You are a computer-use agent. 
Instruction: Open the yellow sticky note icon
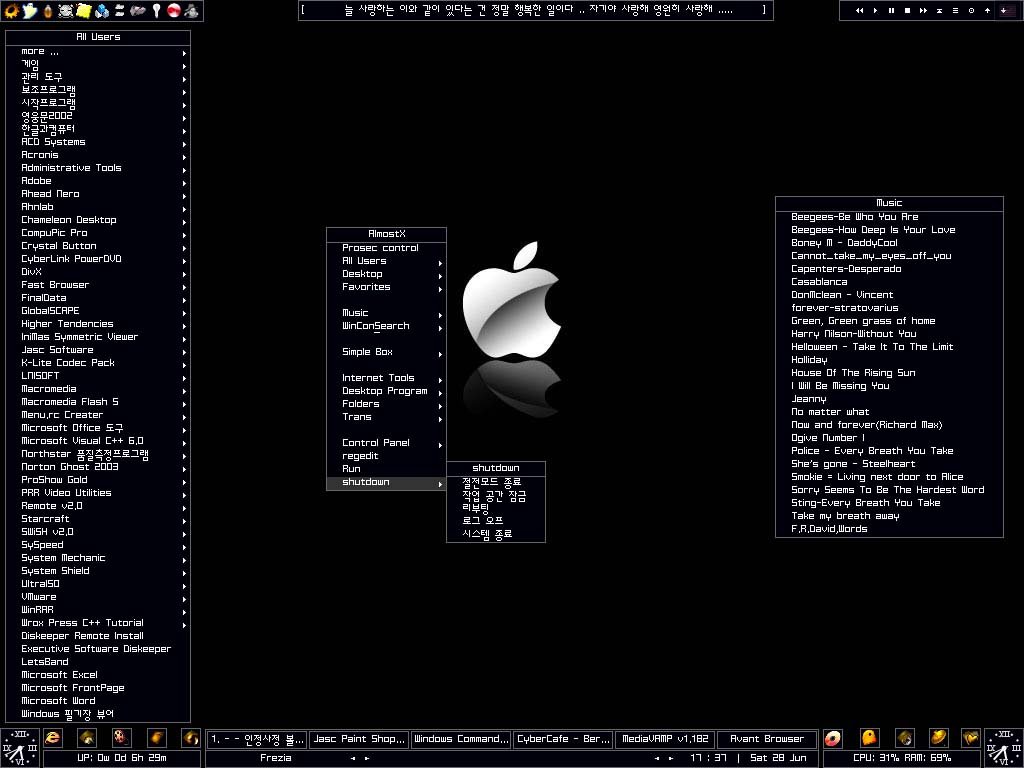[x=84, y=10]
